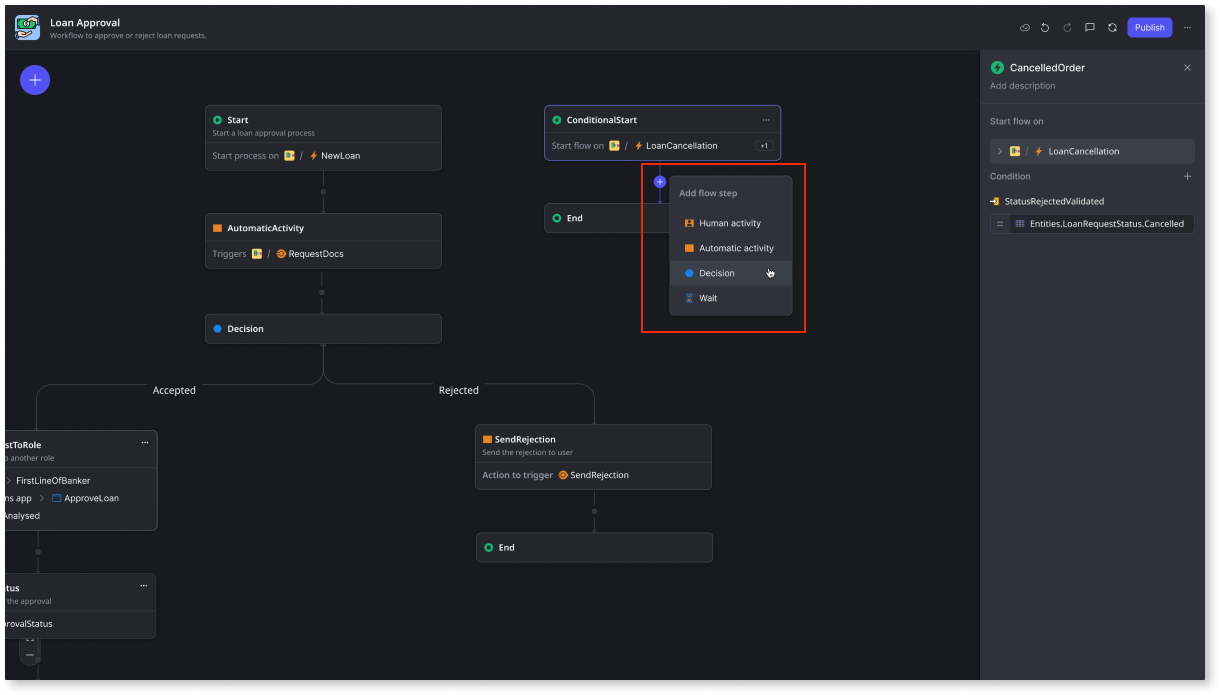The width and height of the screenshot is (1220, 695).
Task: Click the Publish button
Action: [1149, 27]
